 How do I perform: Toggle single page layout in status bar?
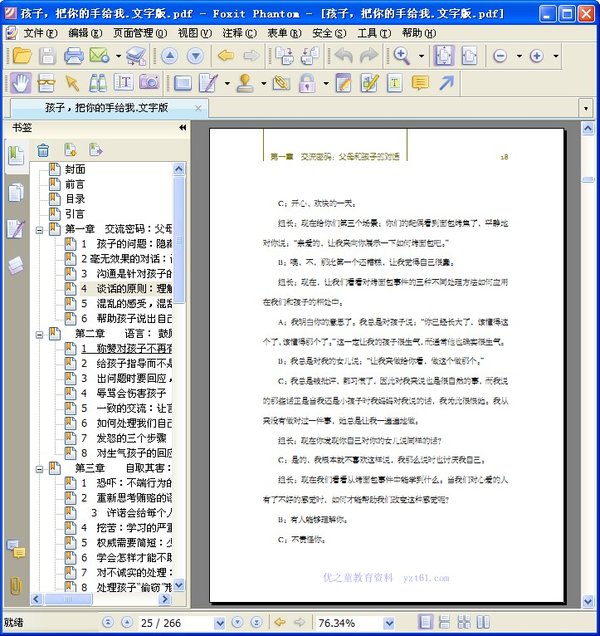[426, 622]
